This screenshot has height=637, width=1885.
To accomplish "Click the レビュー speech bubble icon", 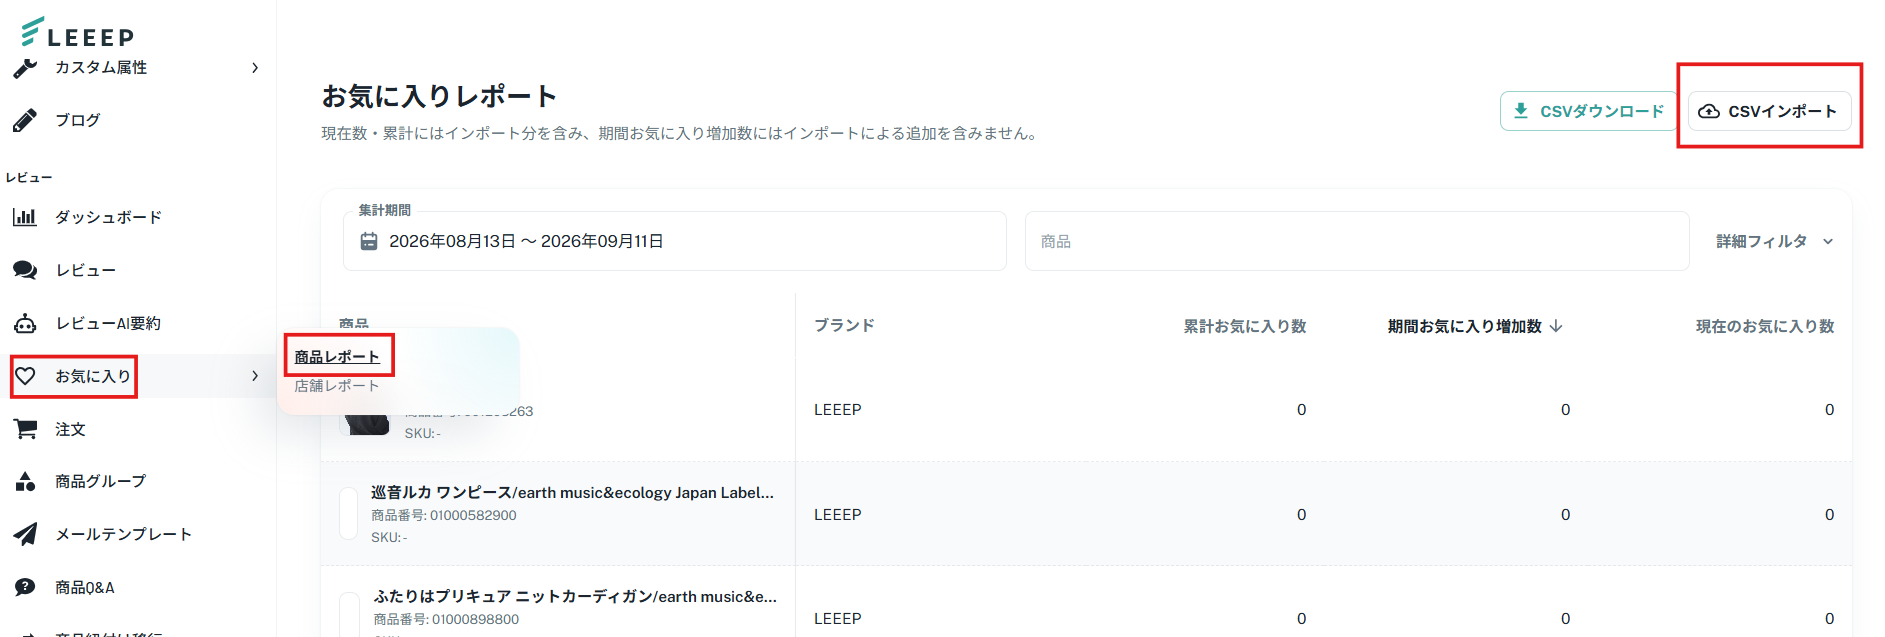I will click(x=25, y=270).
